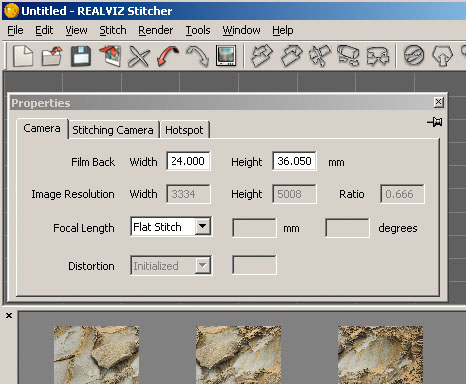Switch to the Hotspot tab
The image size is (466, 384).
tap(184, 130)
